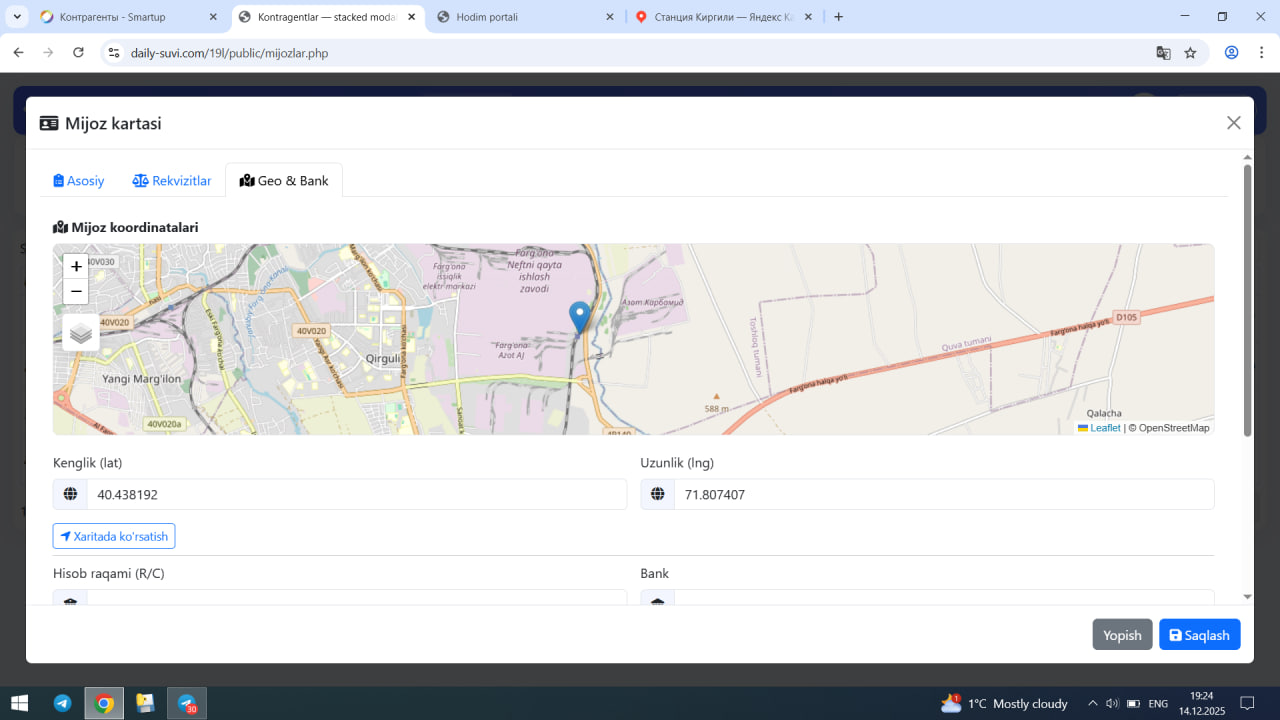Image resolution: width=1280 pixels, height=720 pixels.
Task: Open the Telegram icon with 30 badge
Action: tap(187, 703)
